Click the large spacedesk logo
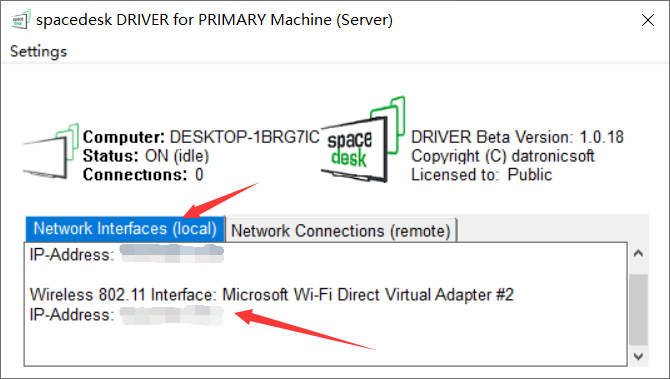The width and height of the screenshot is (670, 379). click(363, 139)
